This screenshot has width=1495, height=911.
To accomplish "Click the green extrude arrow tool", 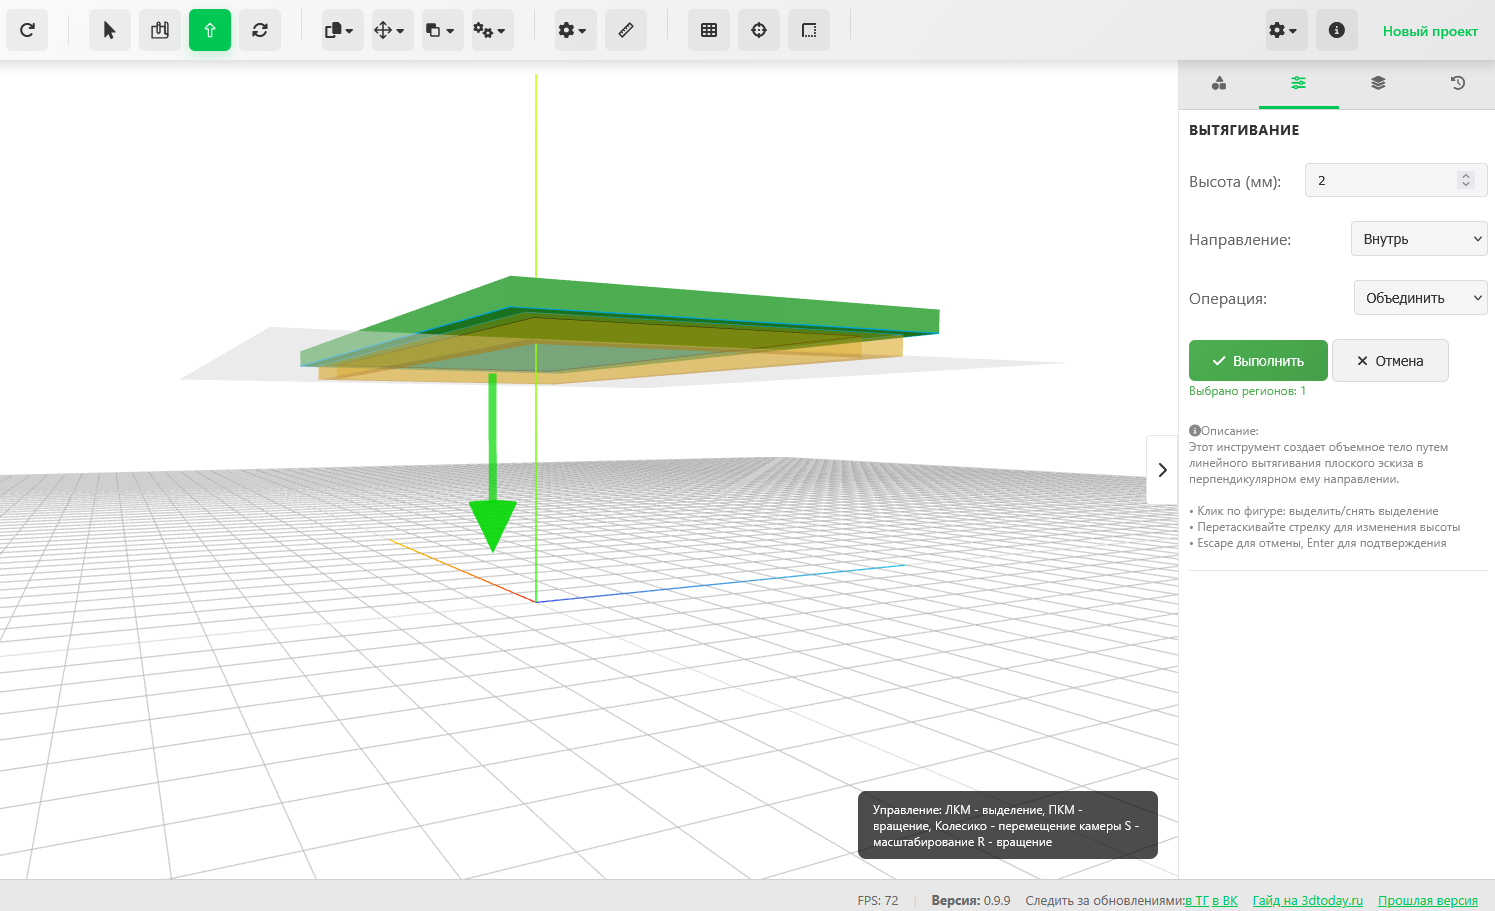I will point(210,30).
